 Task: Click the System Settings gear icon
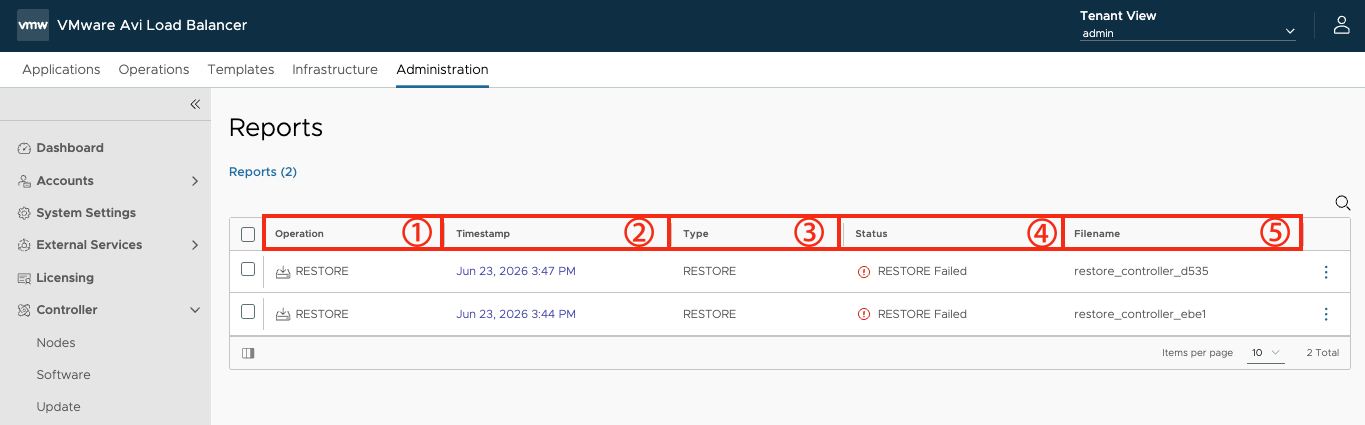click(25, 213)
